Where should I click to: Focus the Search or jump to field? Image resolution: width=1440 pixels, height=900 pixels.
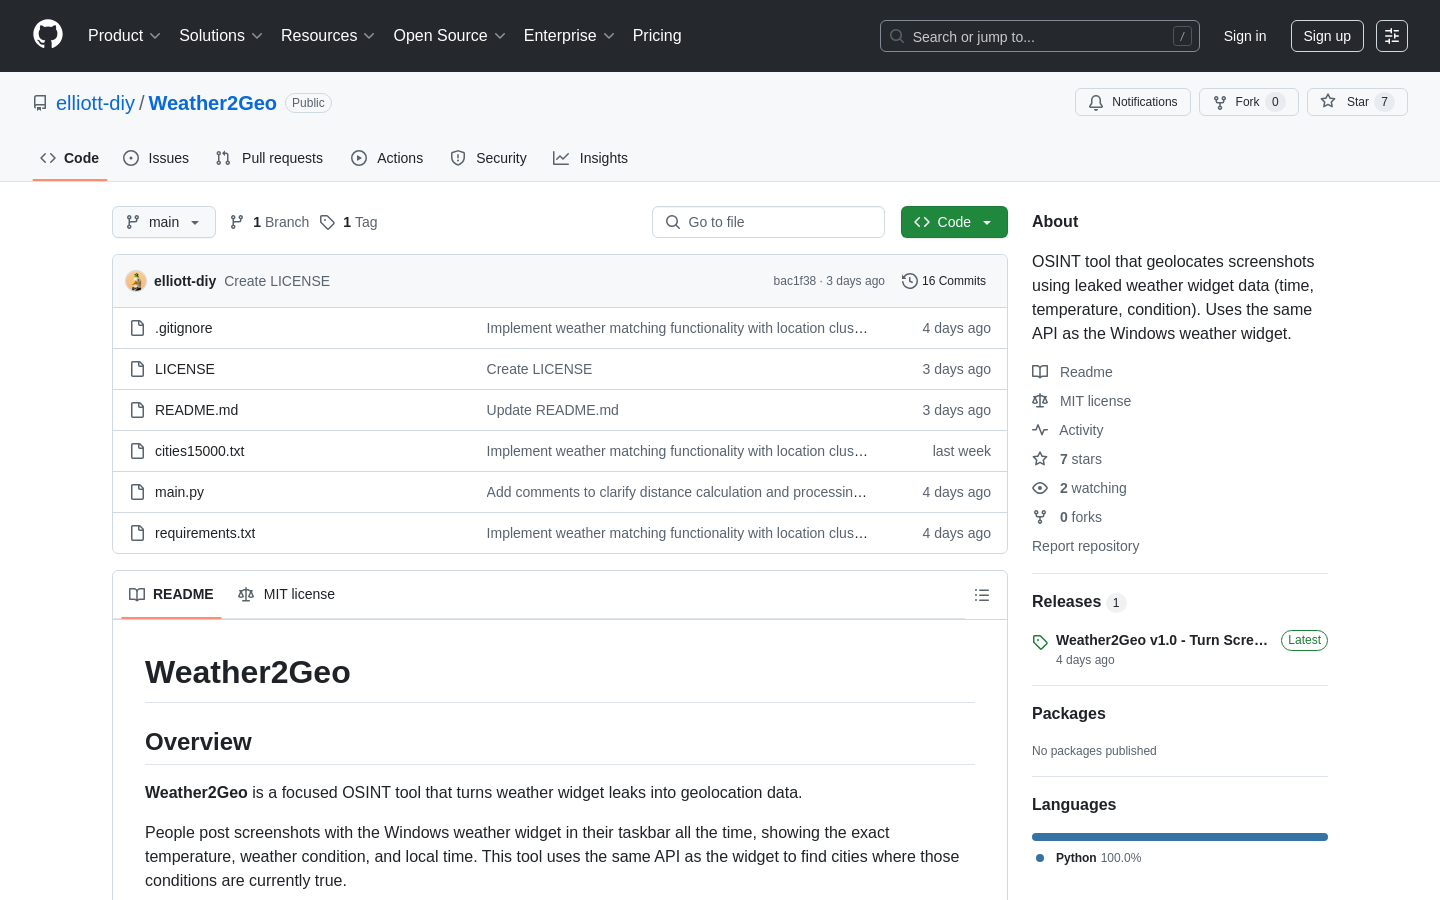pos(1040,36)
